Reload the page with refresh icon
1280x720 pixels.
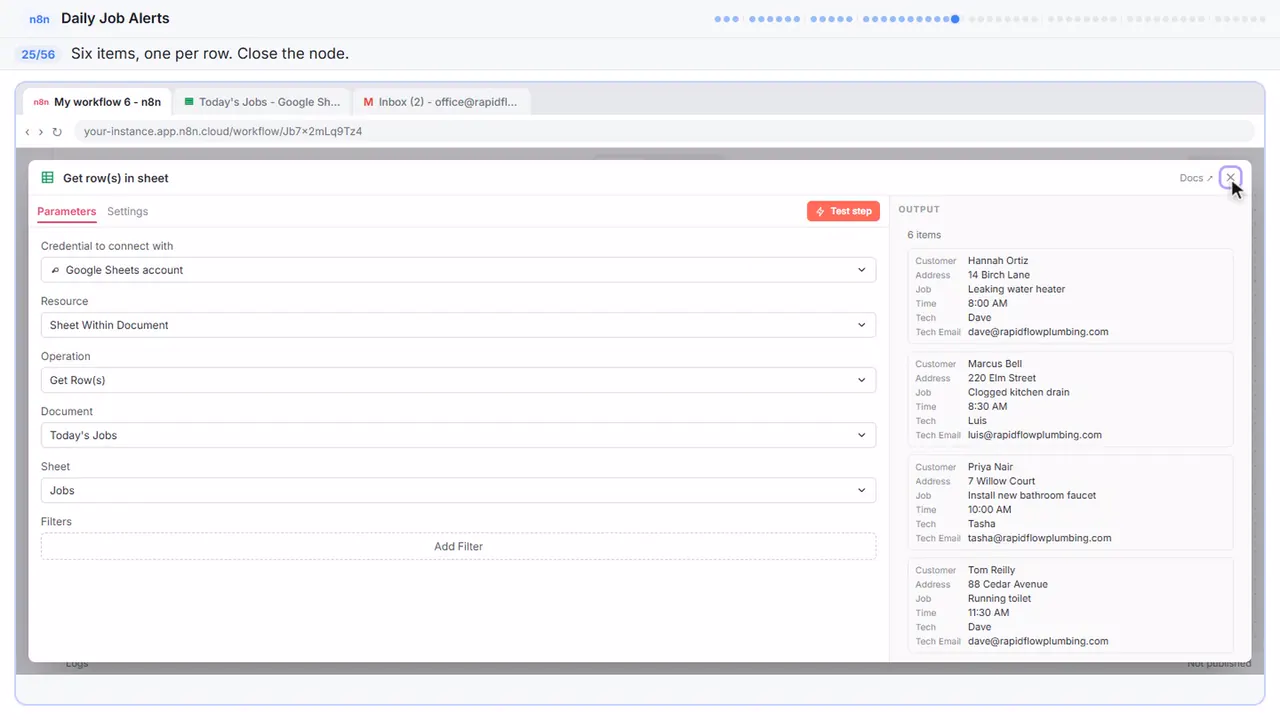pos(57,131)
